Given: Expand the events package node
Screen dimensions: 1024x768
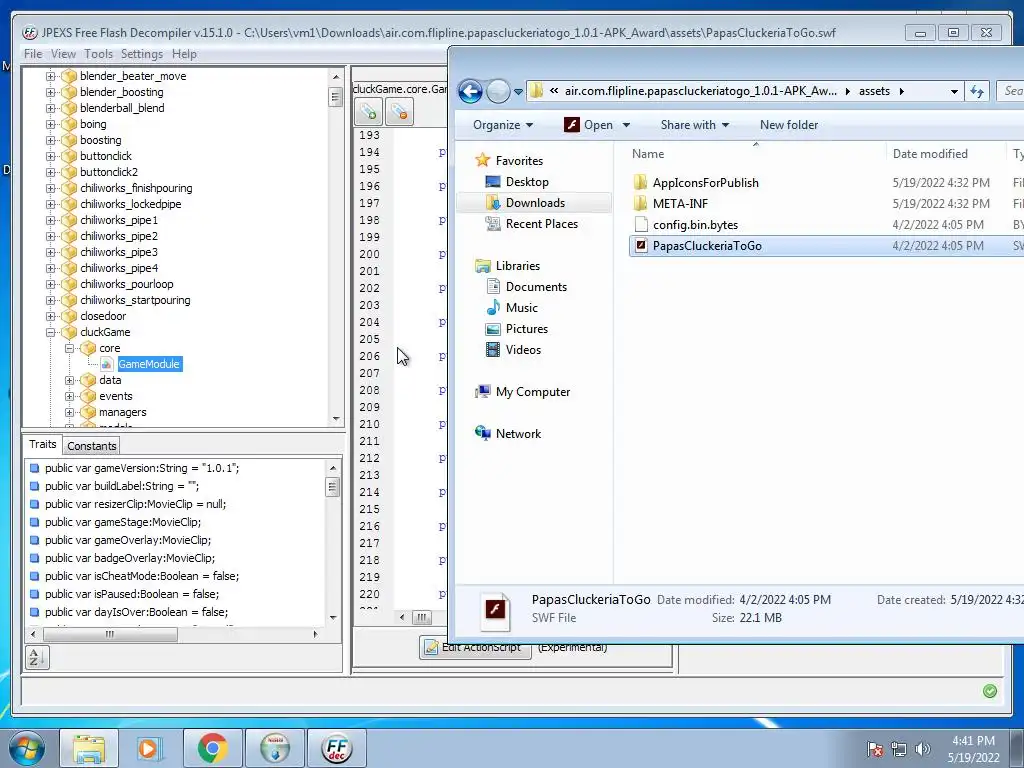Looking at the screenshot, I should 69,396.
